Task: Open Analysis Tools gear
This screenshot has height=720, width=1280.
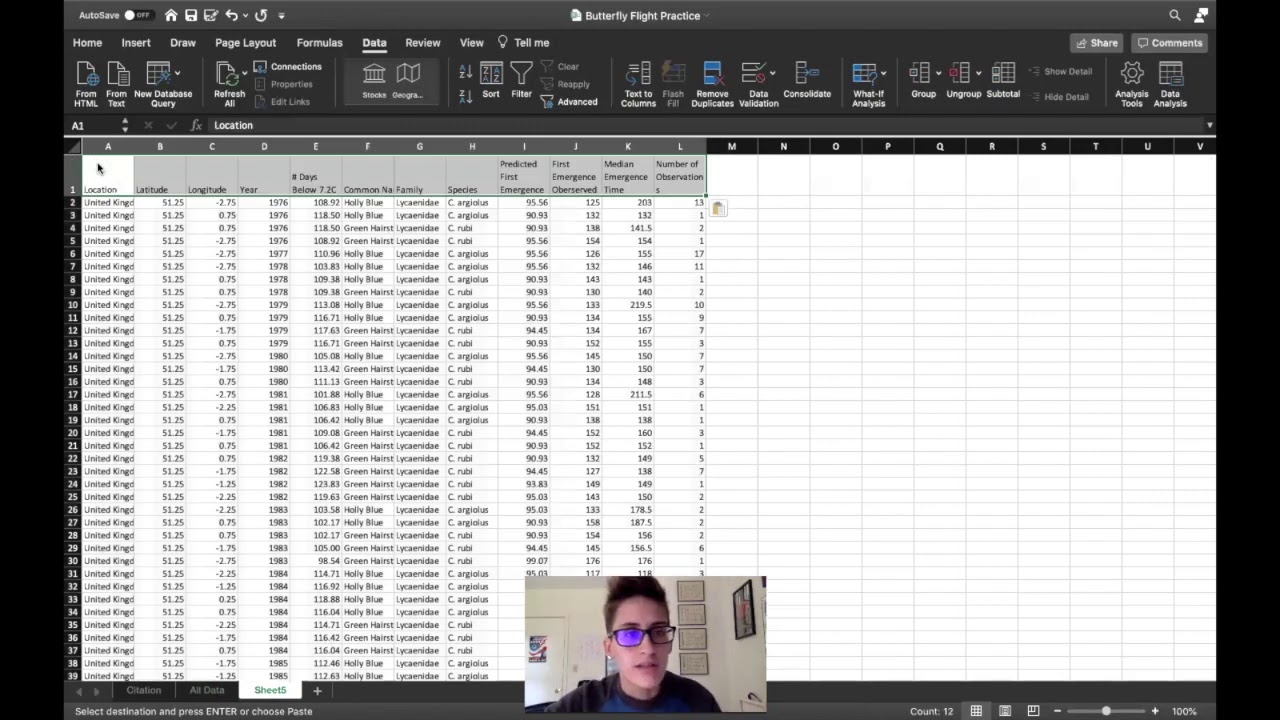Action: [1132, 84]
